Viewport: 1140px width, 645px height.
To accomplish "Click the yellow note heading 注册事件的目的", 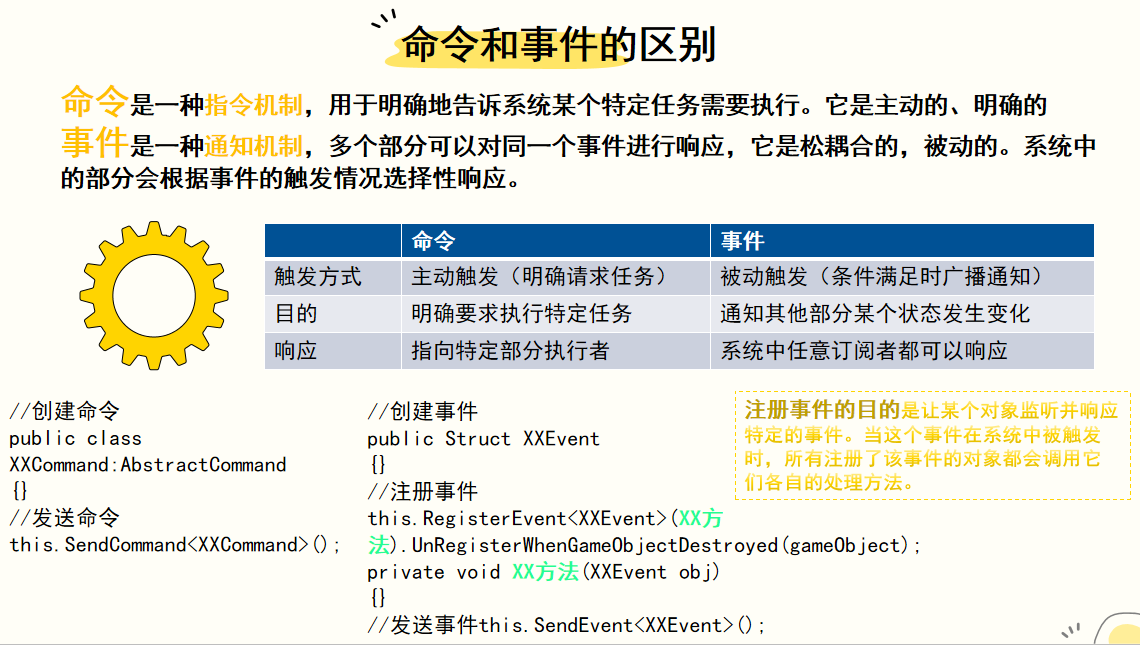I will [x=822, y=410].
